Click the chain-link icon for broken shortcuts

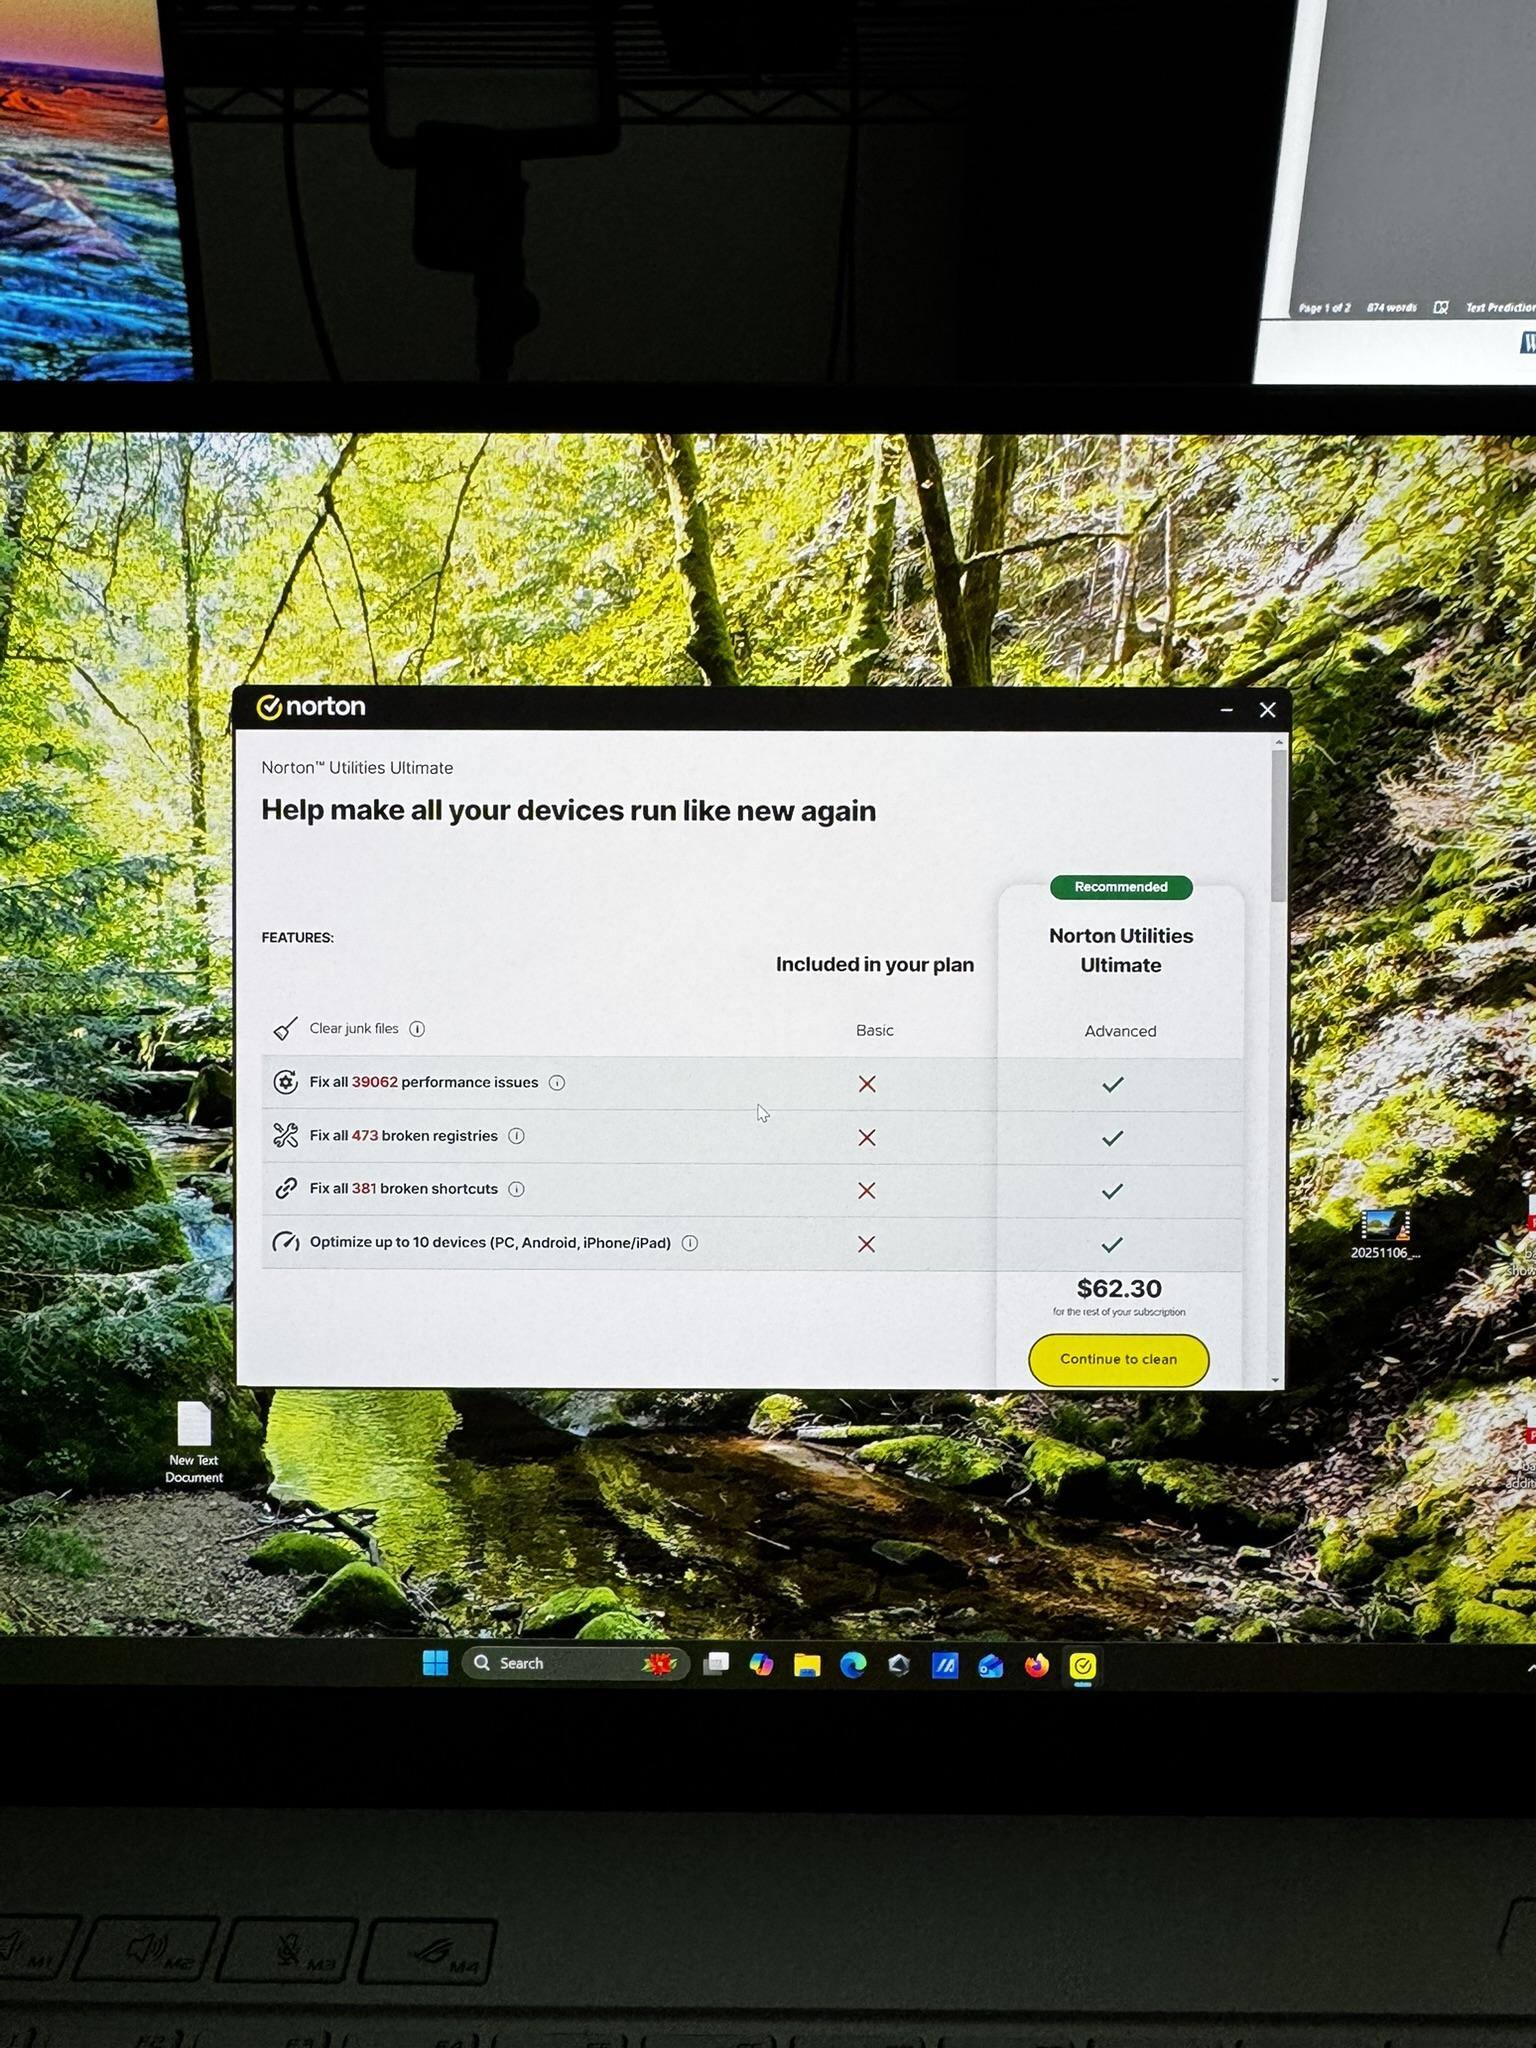(286, 1188)
